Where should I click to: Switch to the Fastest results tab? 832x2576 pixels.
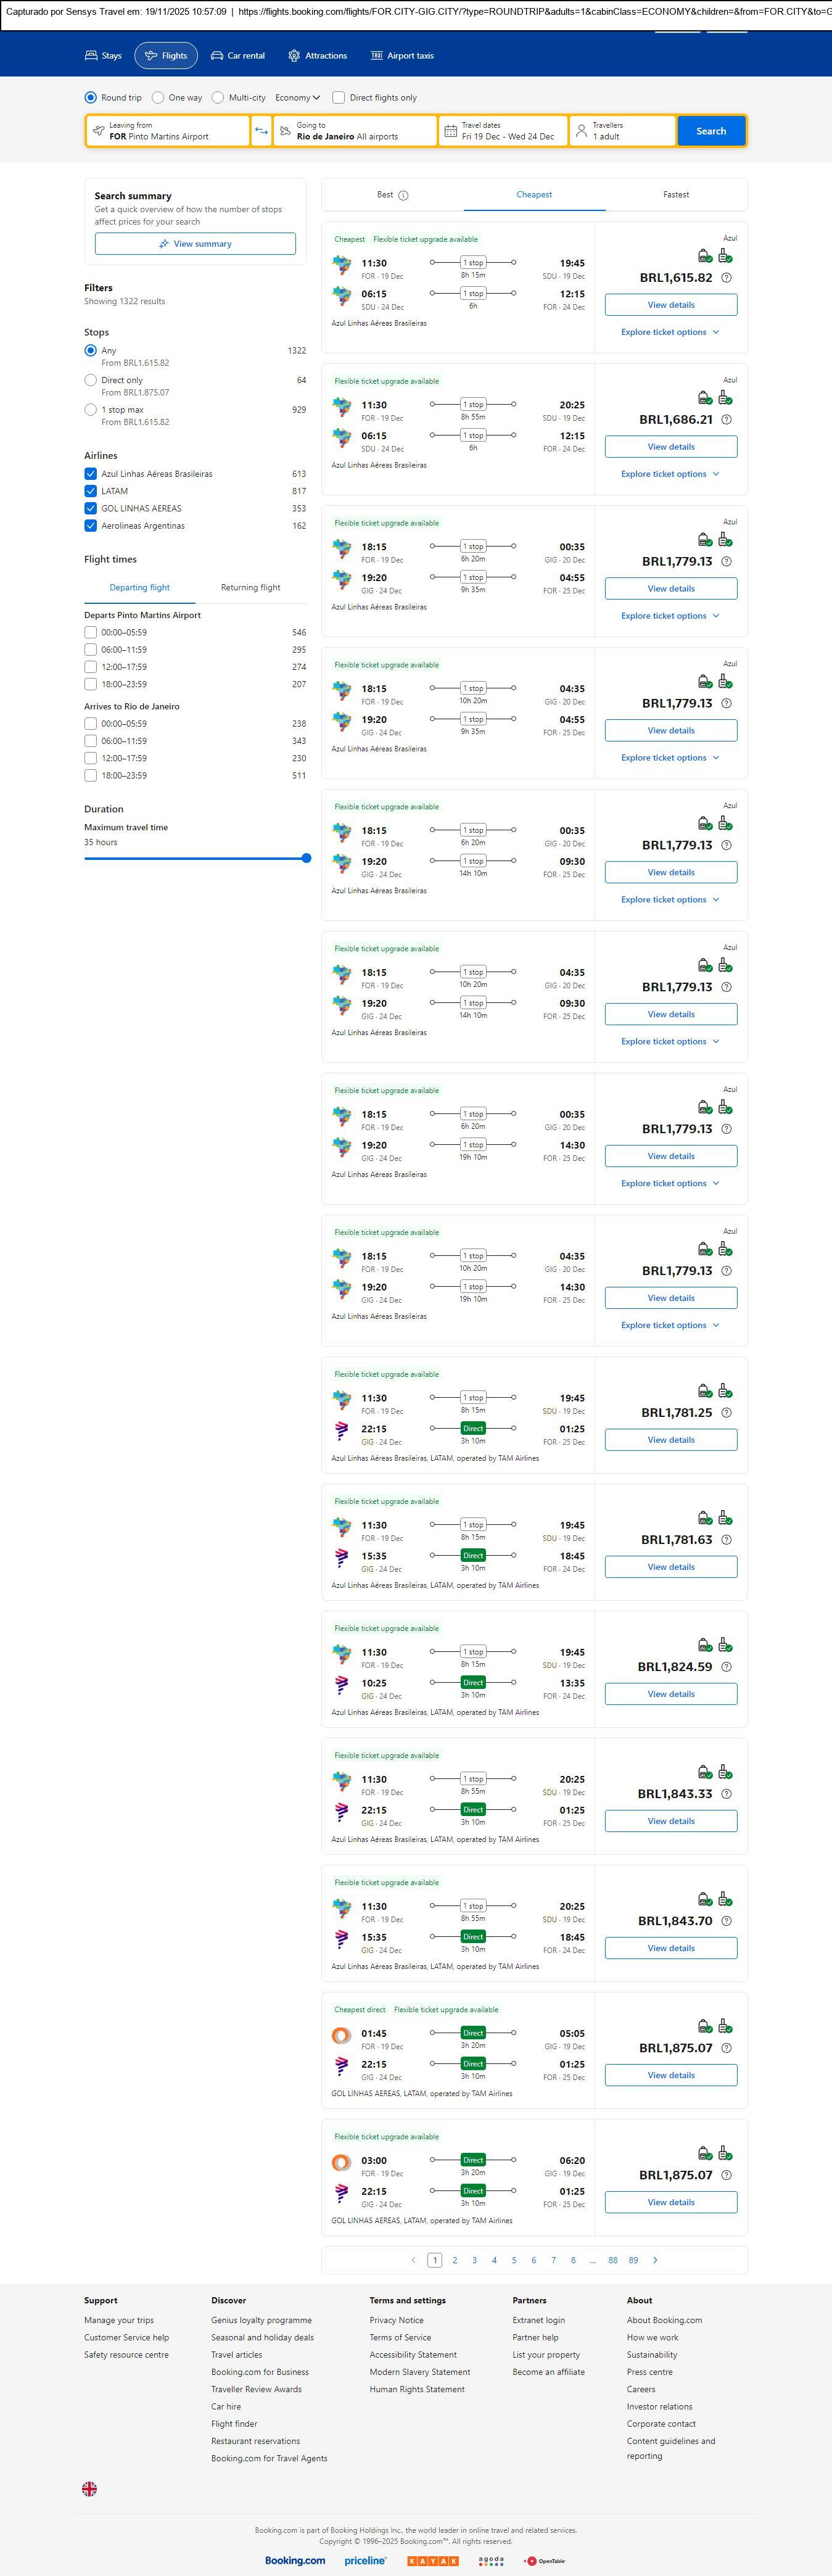[676, 195]
